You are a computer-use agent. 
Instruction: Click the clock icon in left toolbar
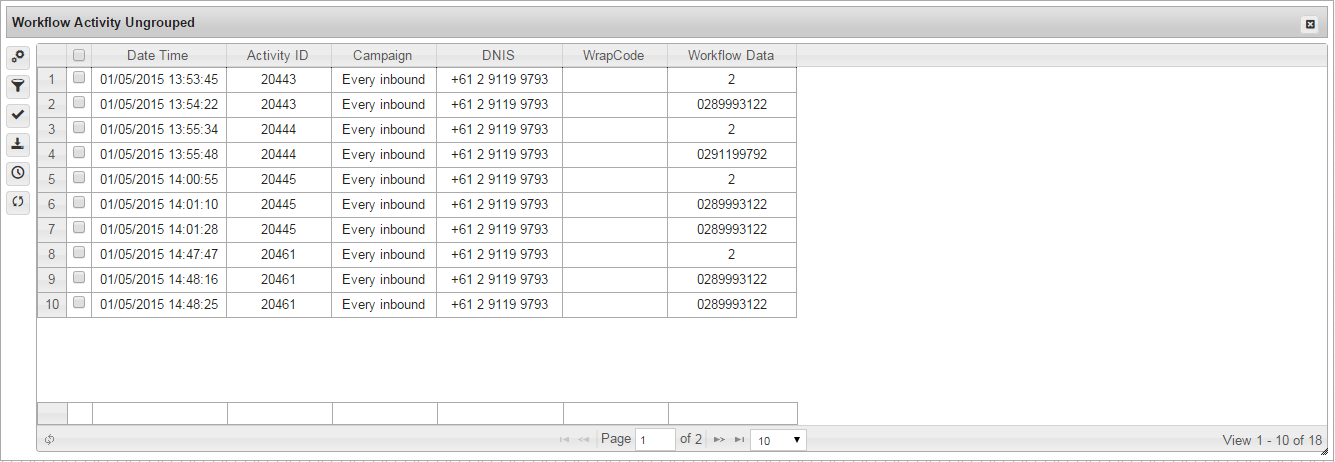[x=18, y=173]
